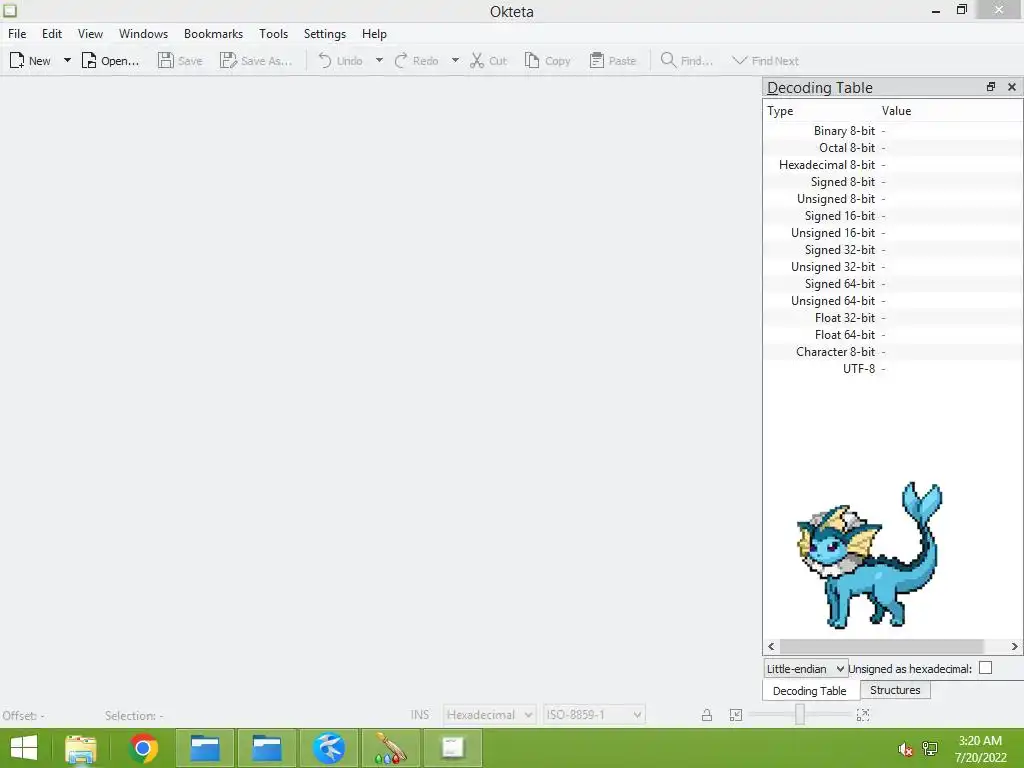This screenshot has height=768, width=1024.
Task: Open the Little-endian byte order dropdown
Action: tap(806, 669)
